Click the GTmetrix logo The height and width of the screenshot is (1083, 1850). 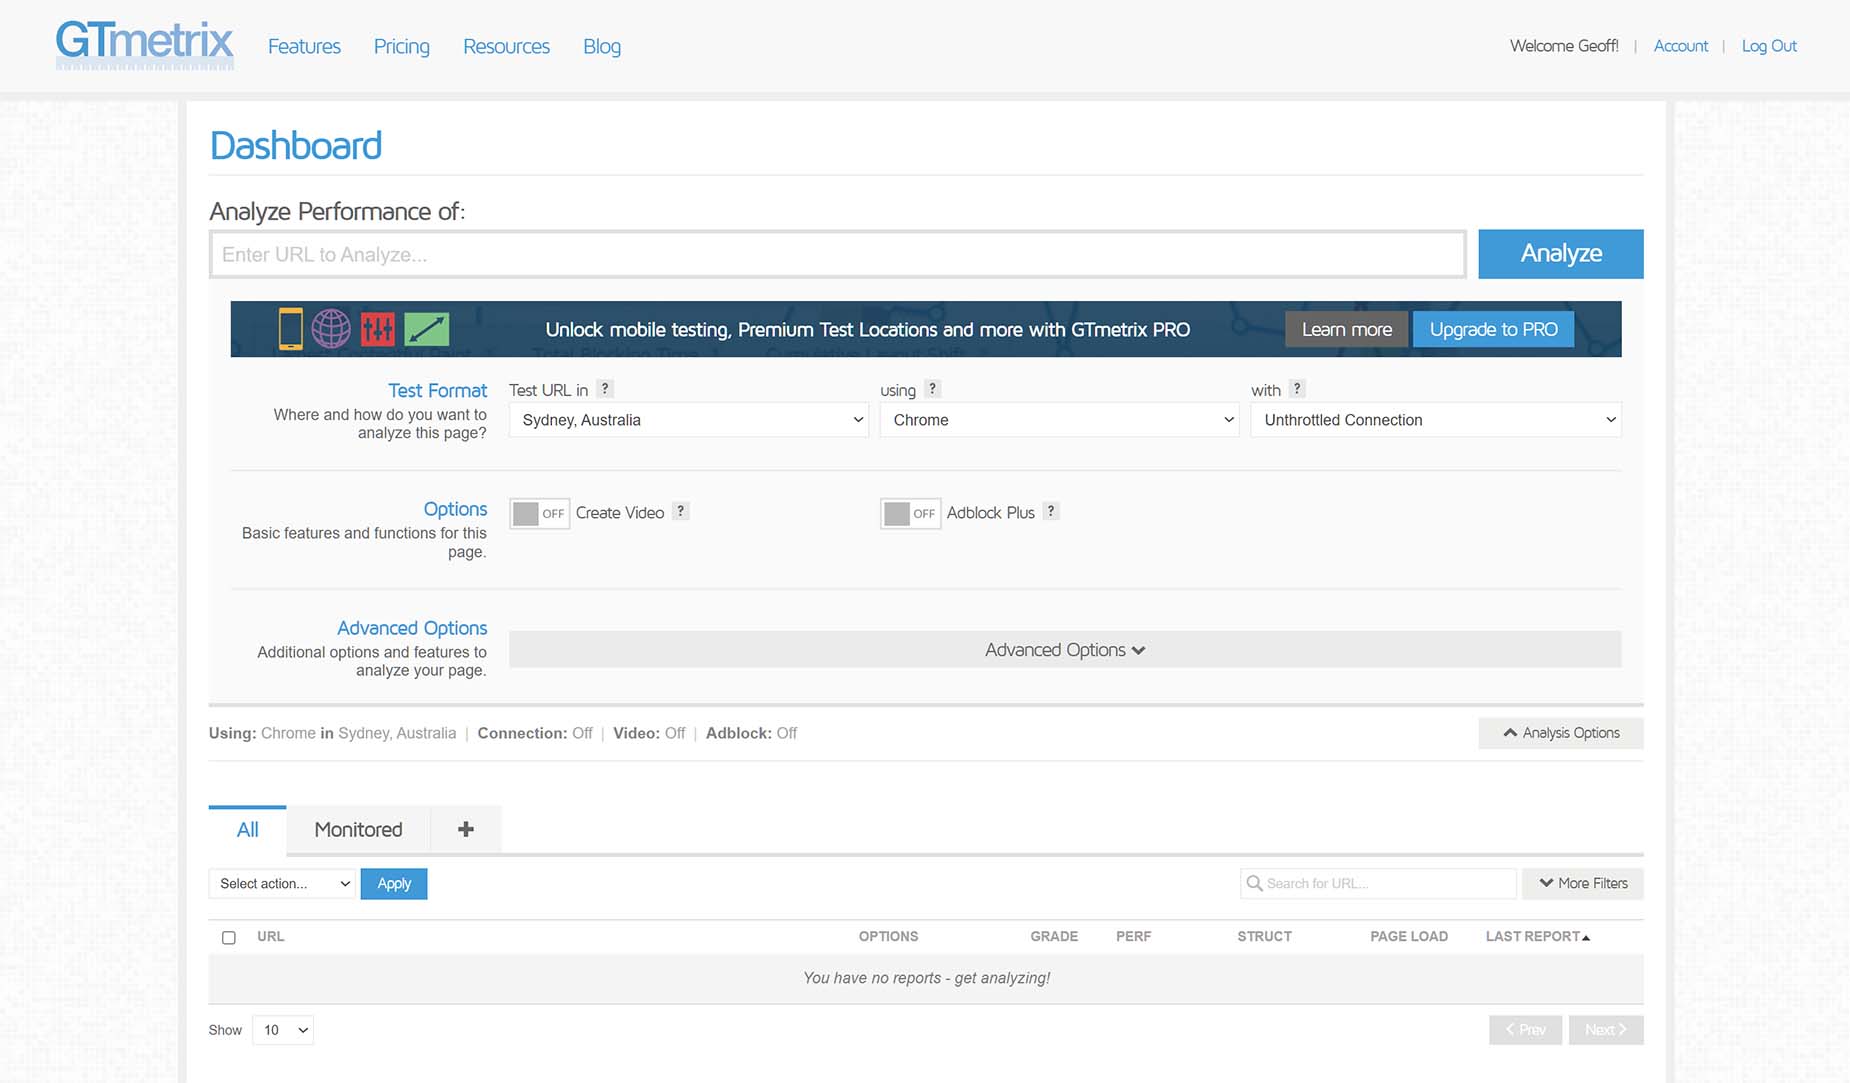coord(145,45)
